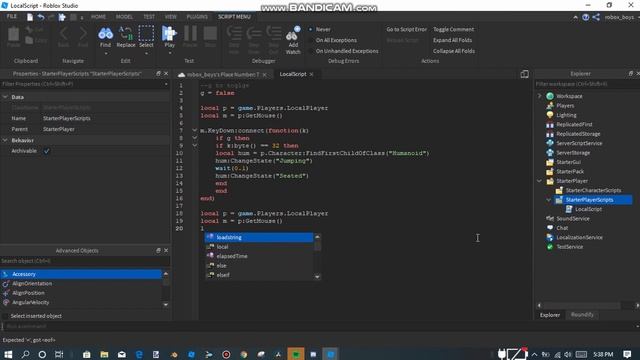Open the help icon at top right
640x360 pixels.
pos(586,17)
